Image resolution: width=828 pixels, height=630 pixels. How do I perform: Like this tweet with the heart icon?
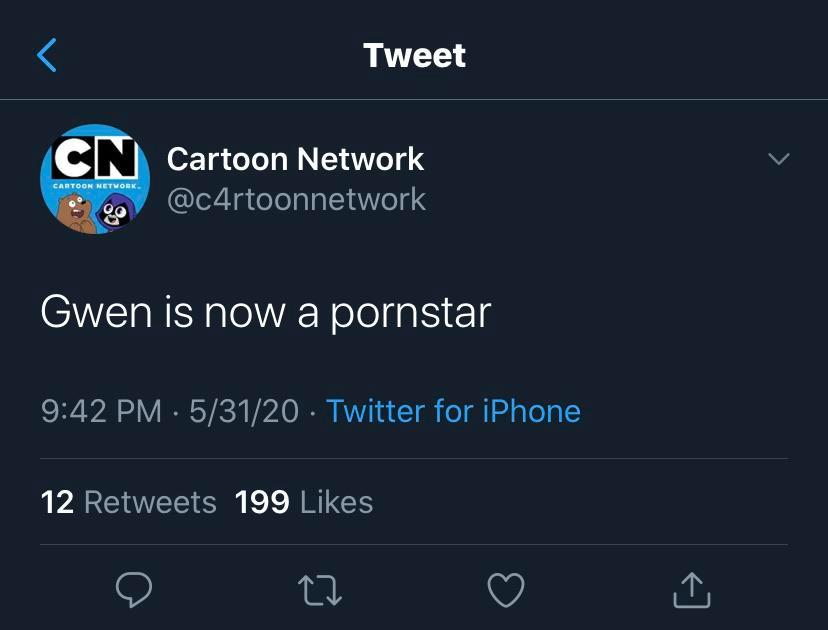tap(507, 592)
